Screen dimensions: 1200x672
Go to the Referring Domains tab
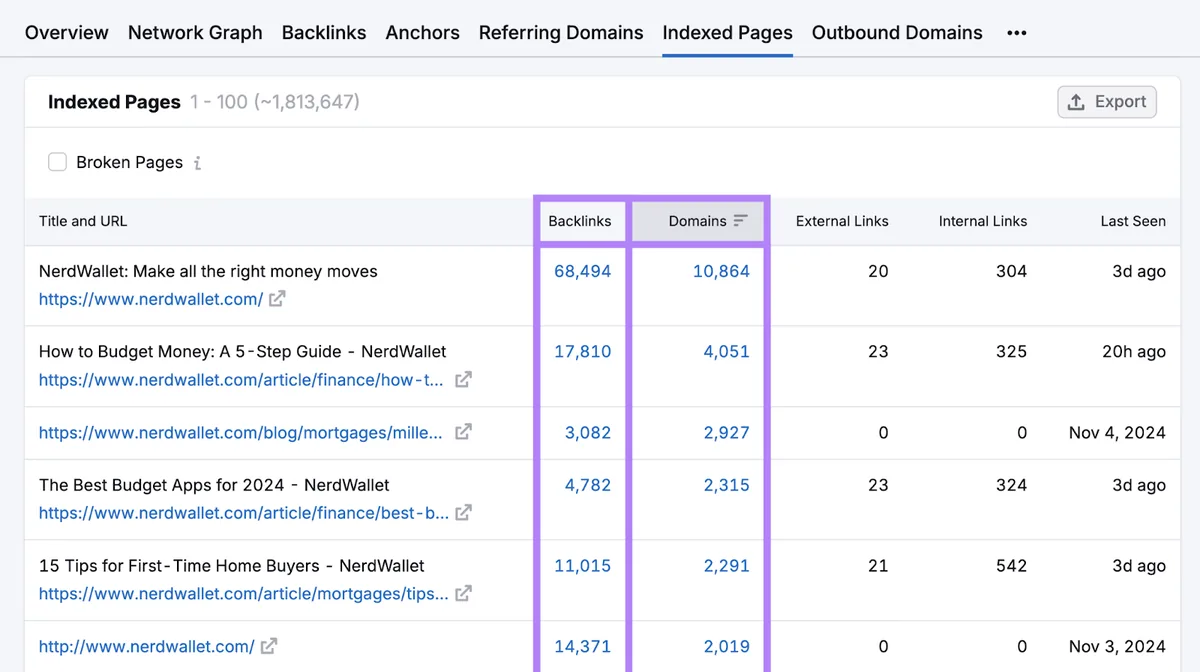[561, 33]
